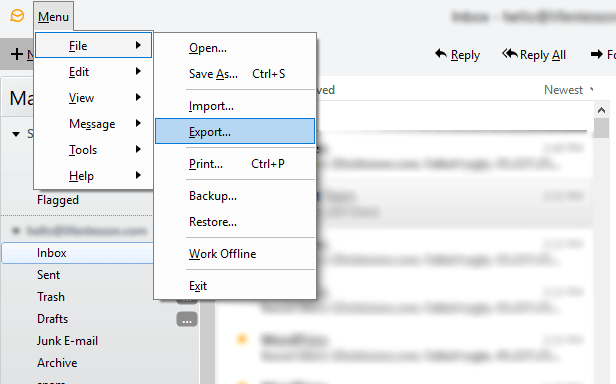Click the File submenu arrow
The width and height of the screenshot is (616, 384).
click(138, 45)
